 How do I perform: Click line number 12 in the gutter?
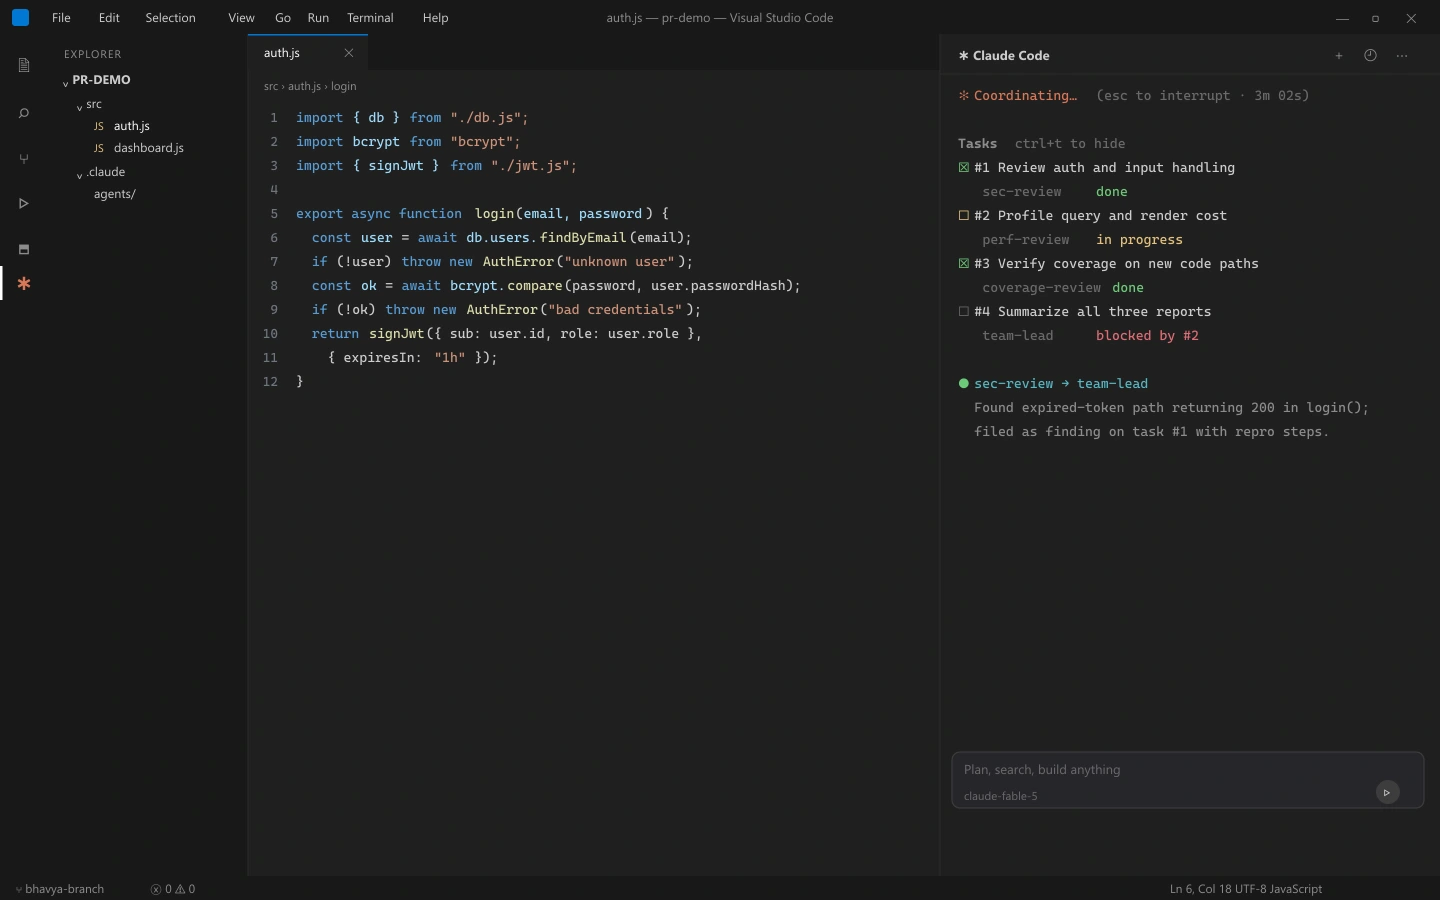(270, 382)
